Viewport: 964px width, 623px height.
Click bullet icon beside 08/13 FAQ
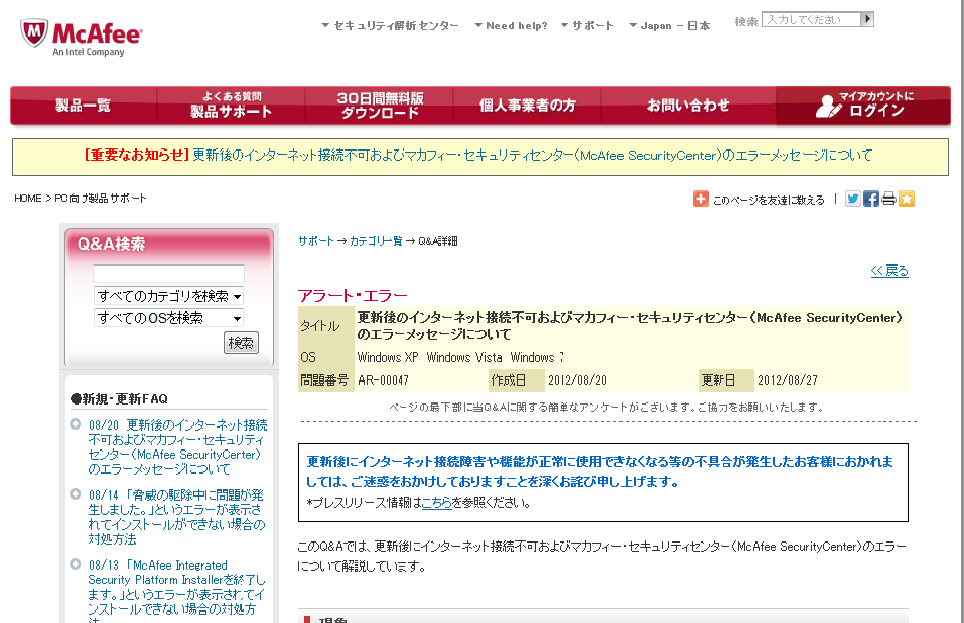76,564
